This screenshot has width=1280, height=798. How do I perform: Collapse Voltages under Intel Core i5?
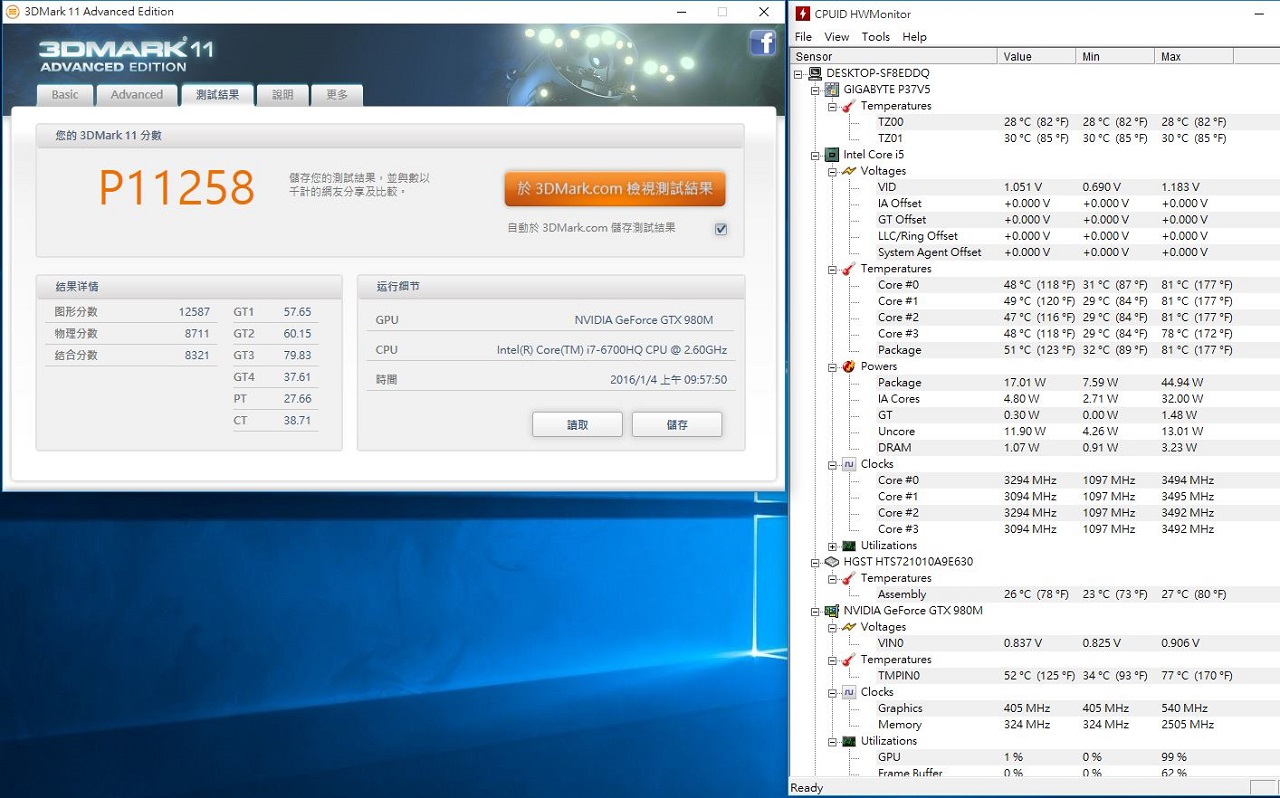click(832, 171)
